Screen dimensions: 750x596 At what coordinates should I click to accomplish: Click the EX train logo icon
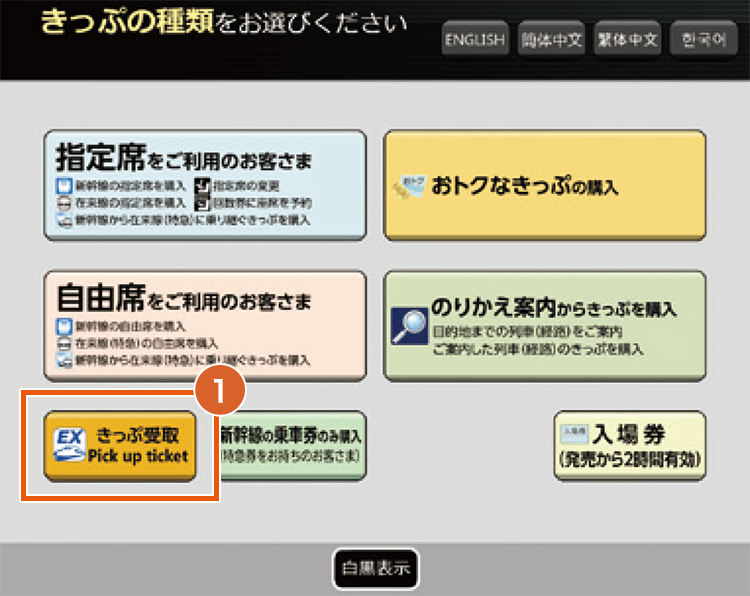(69, 444)
